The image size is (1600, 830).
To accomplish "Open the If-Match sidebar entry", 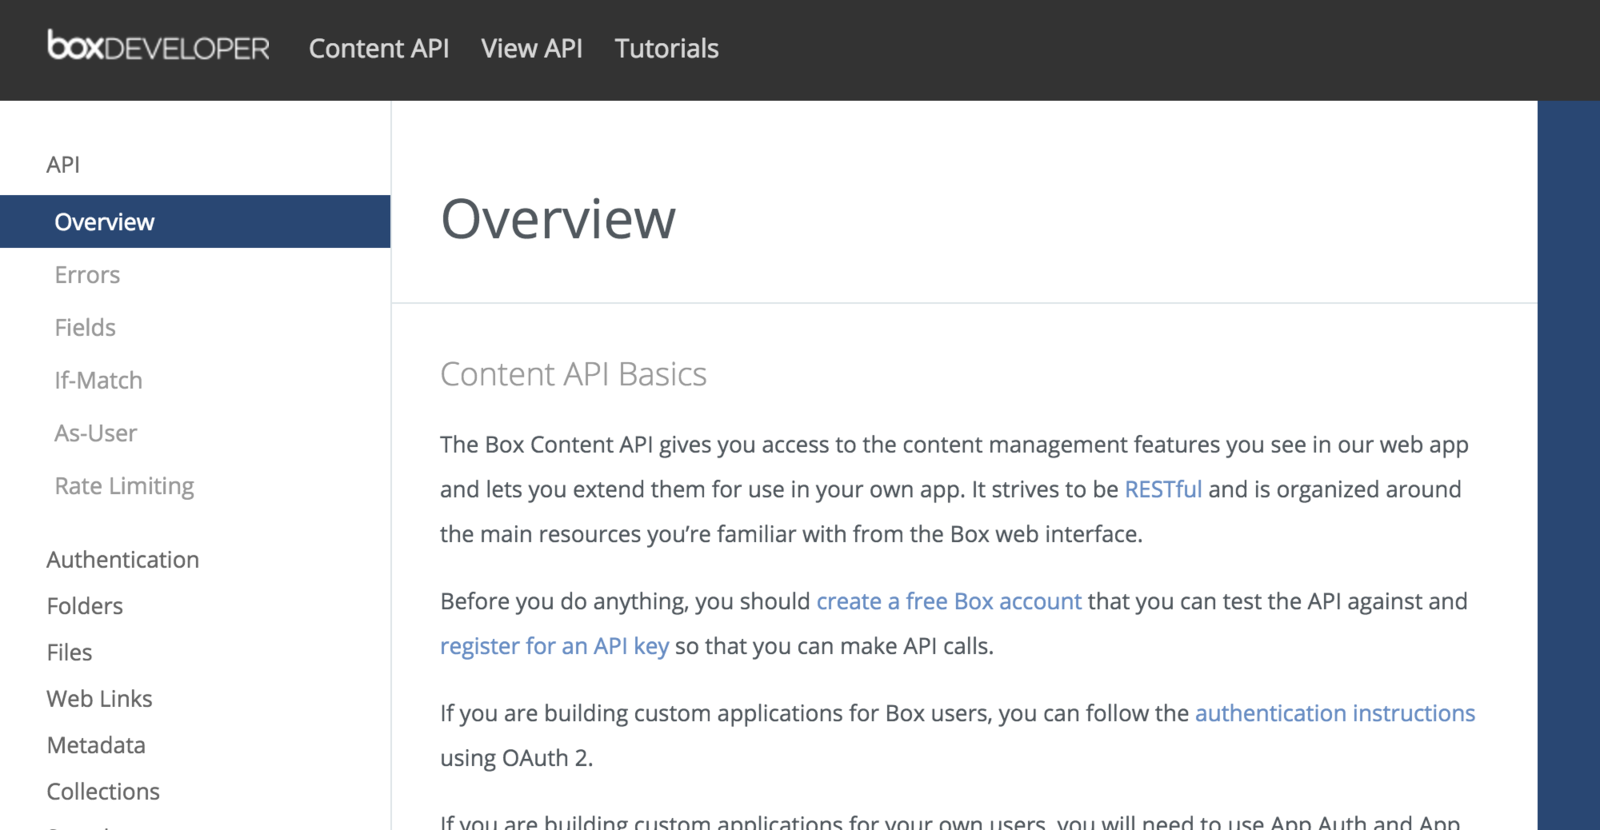I will tap(98, 380).
